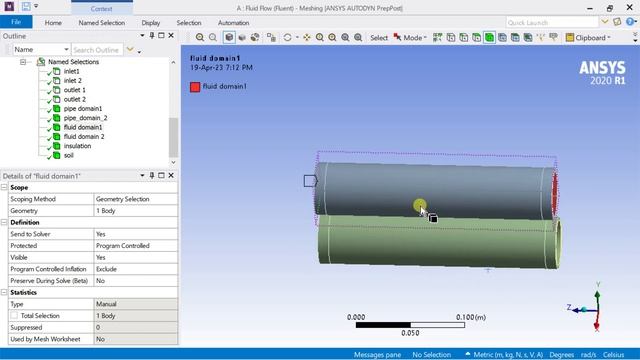Viewport: 640px width, 360px height.
Task: Open the quick access toolbar dropdown
Action: 36,7
